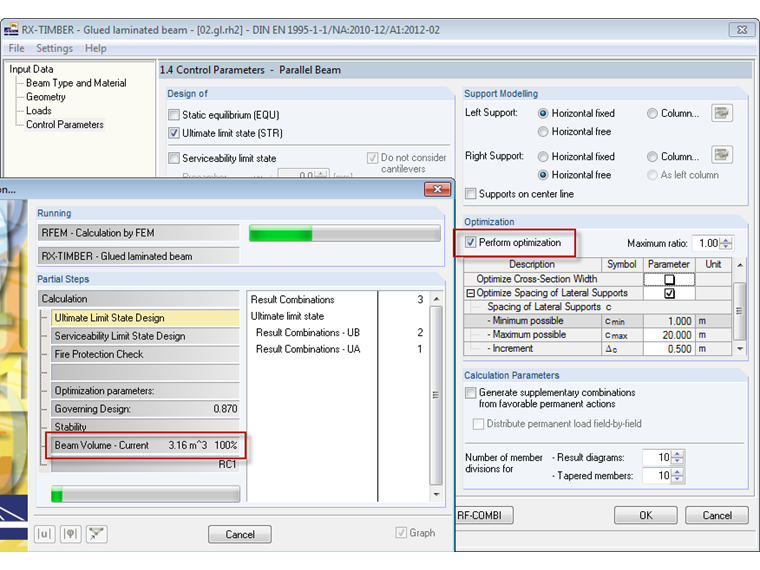Select Loads in Input Data tree
This screenshot has height=570, width=760.
pyautogui.click(x=39, y=111)
